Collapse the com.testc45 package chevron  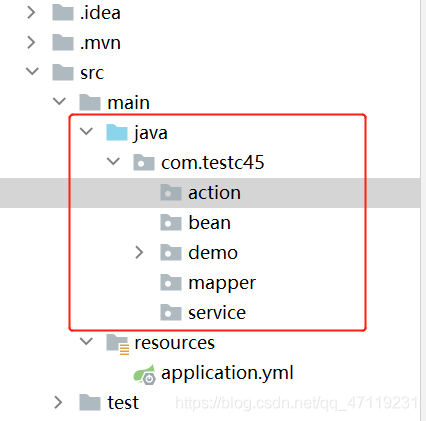[113, 161]
